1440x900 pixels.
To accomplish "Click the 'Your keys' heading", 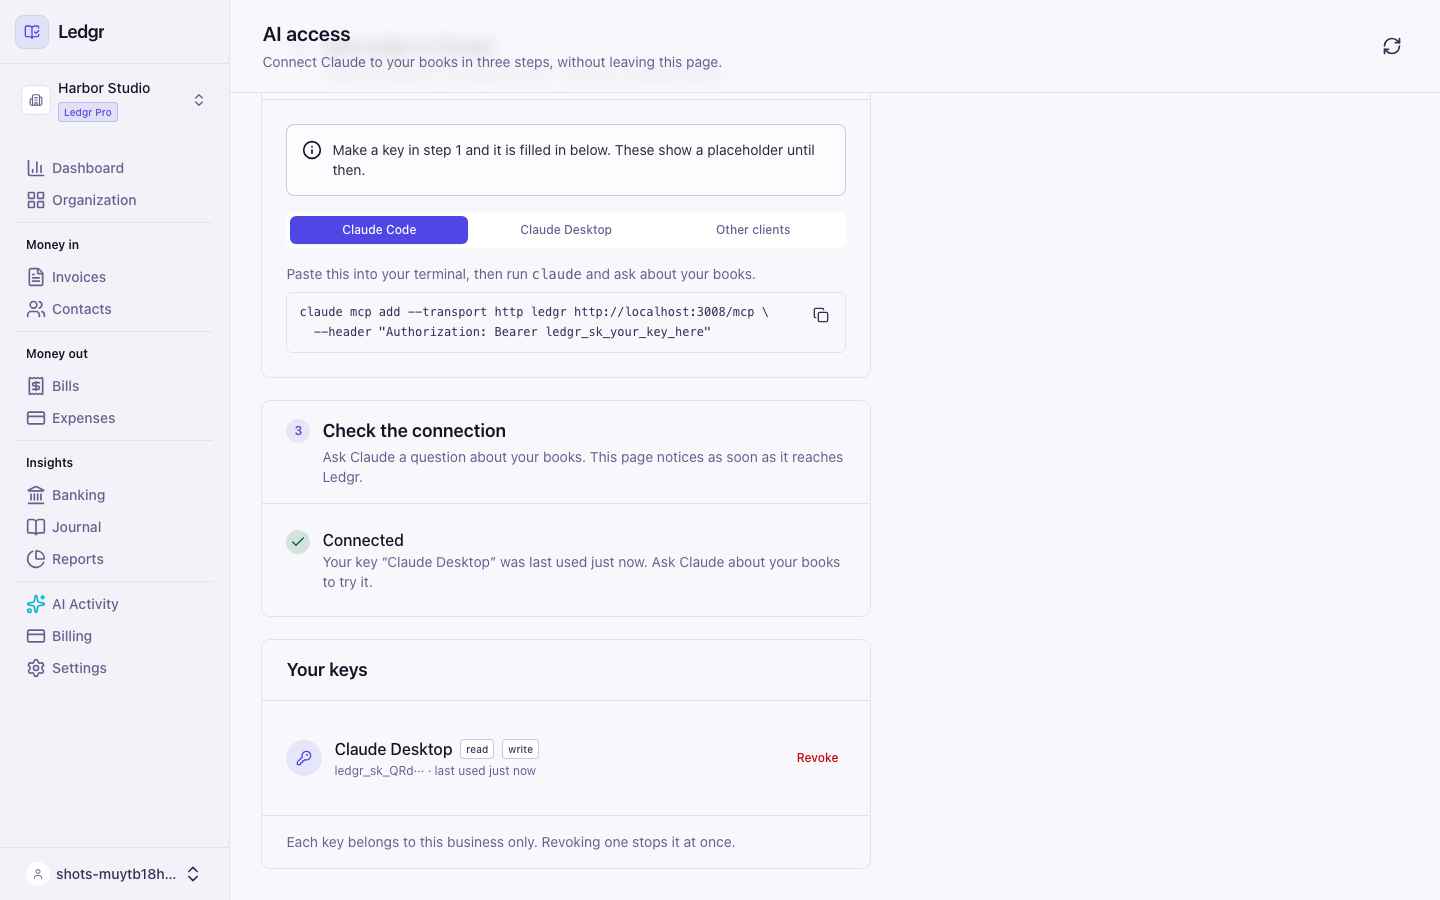I will (x=327, y=670).
